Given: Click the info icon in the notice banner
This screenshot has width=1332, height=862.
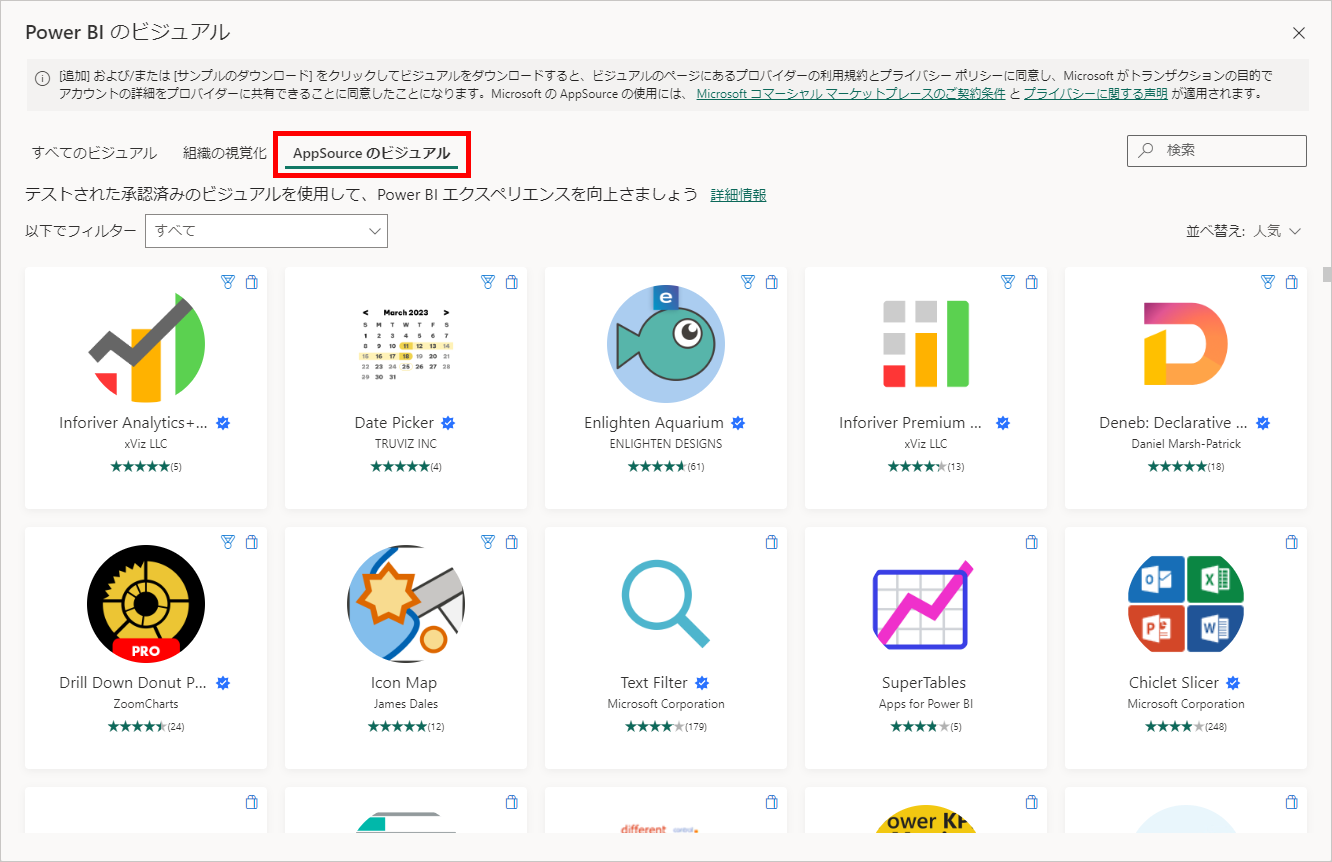Looking at the screenshot, I should pos(43,78).
